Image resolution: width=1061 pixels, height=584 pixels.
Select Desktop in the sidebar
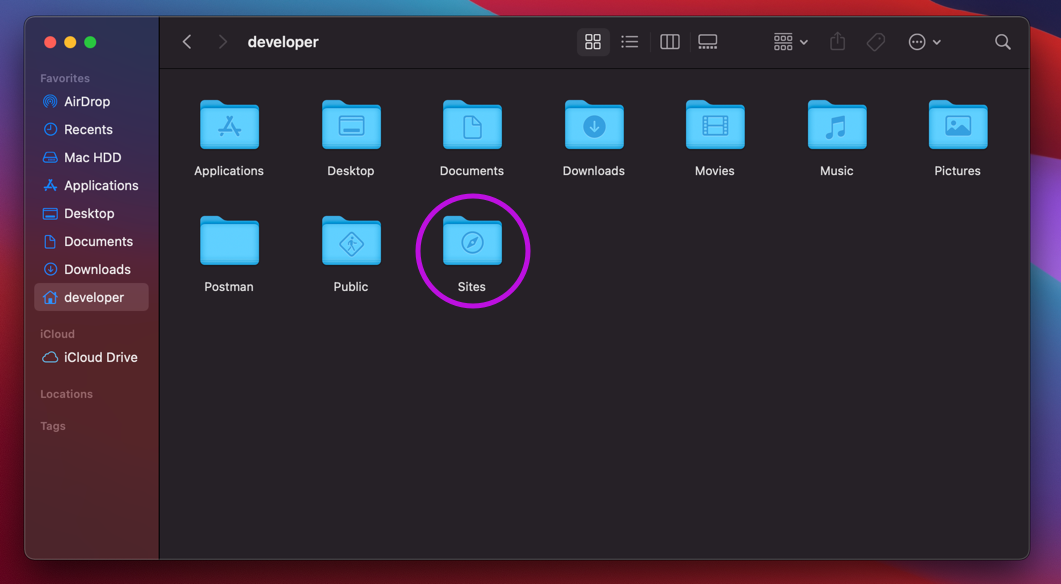coord(91,214)
